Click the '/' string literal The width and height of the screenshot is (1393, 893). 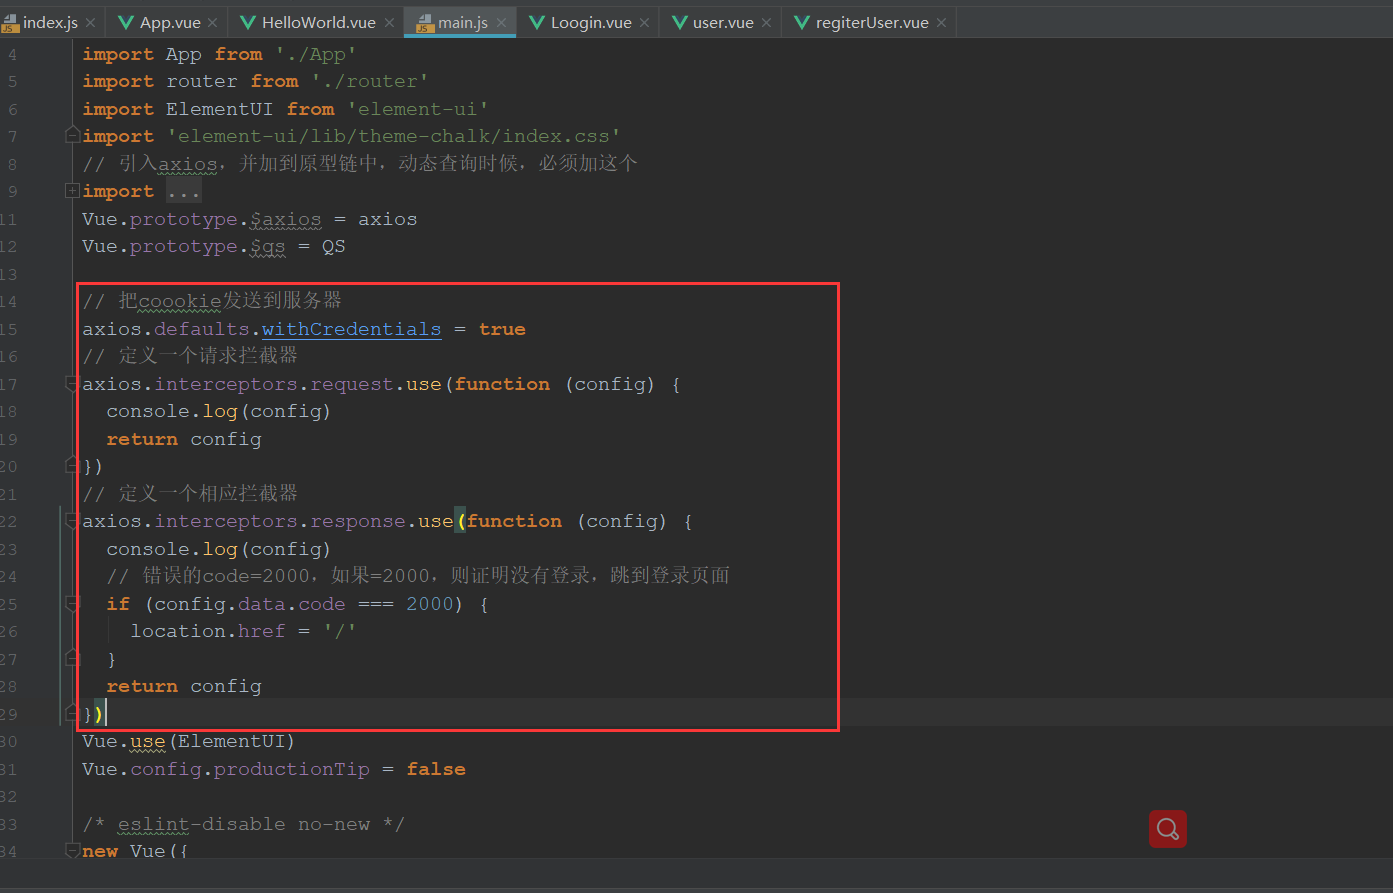(x=340, y=631)
